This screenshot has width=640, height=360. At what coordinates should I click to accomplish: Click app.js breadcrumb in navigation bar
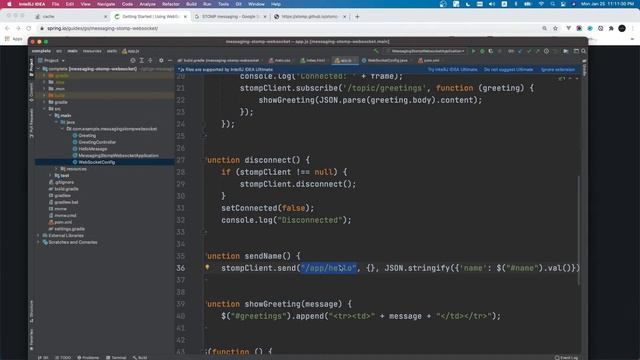[131, 51]
